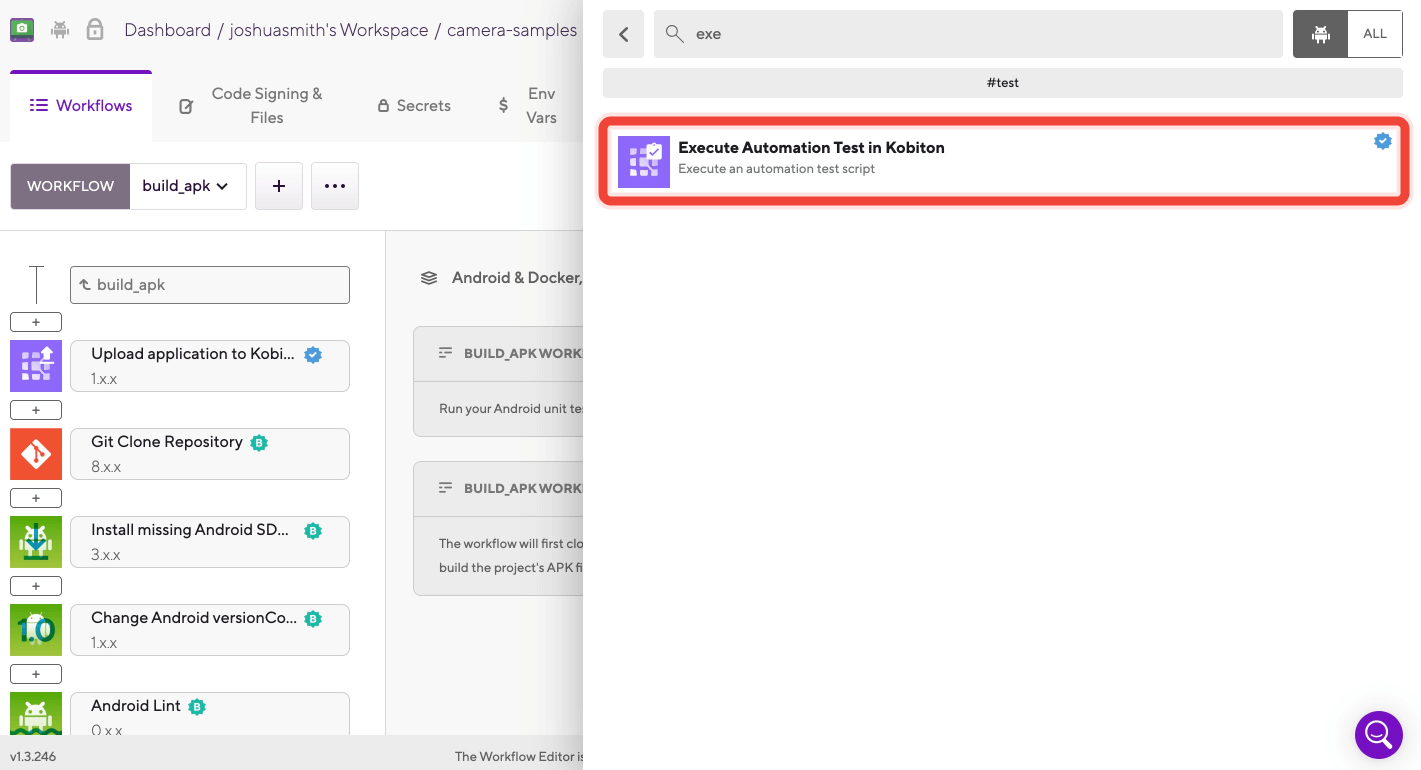The width and height of the screenshot is (1421, 770).
Task: Click Change Android versionCode step icon
Action: [x=36, y=630]
